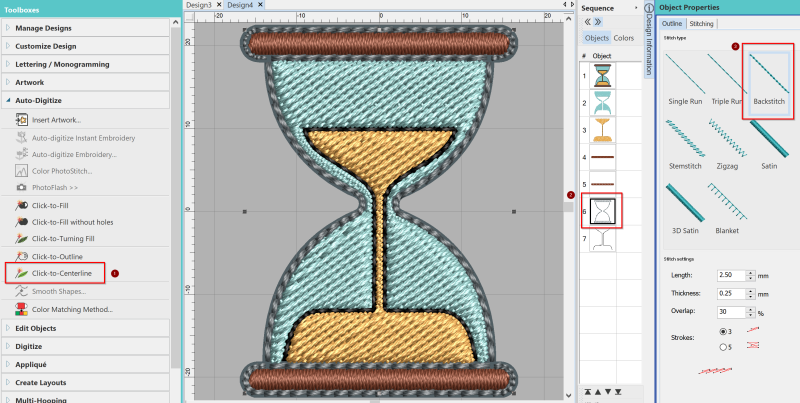800x403 pixels.
Task: Expand the Edit Objects section
Action: point(36,328)
